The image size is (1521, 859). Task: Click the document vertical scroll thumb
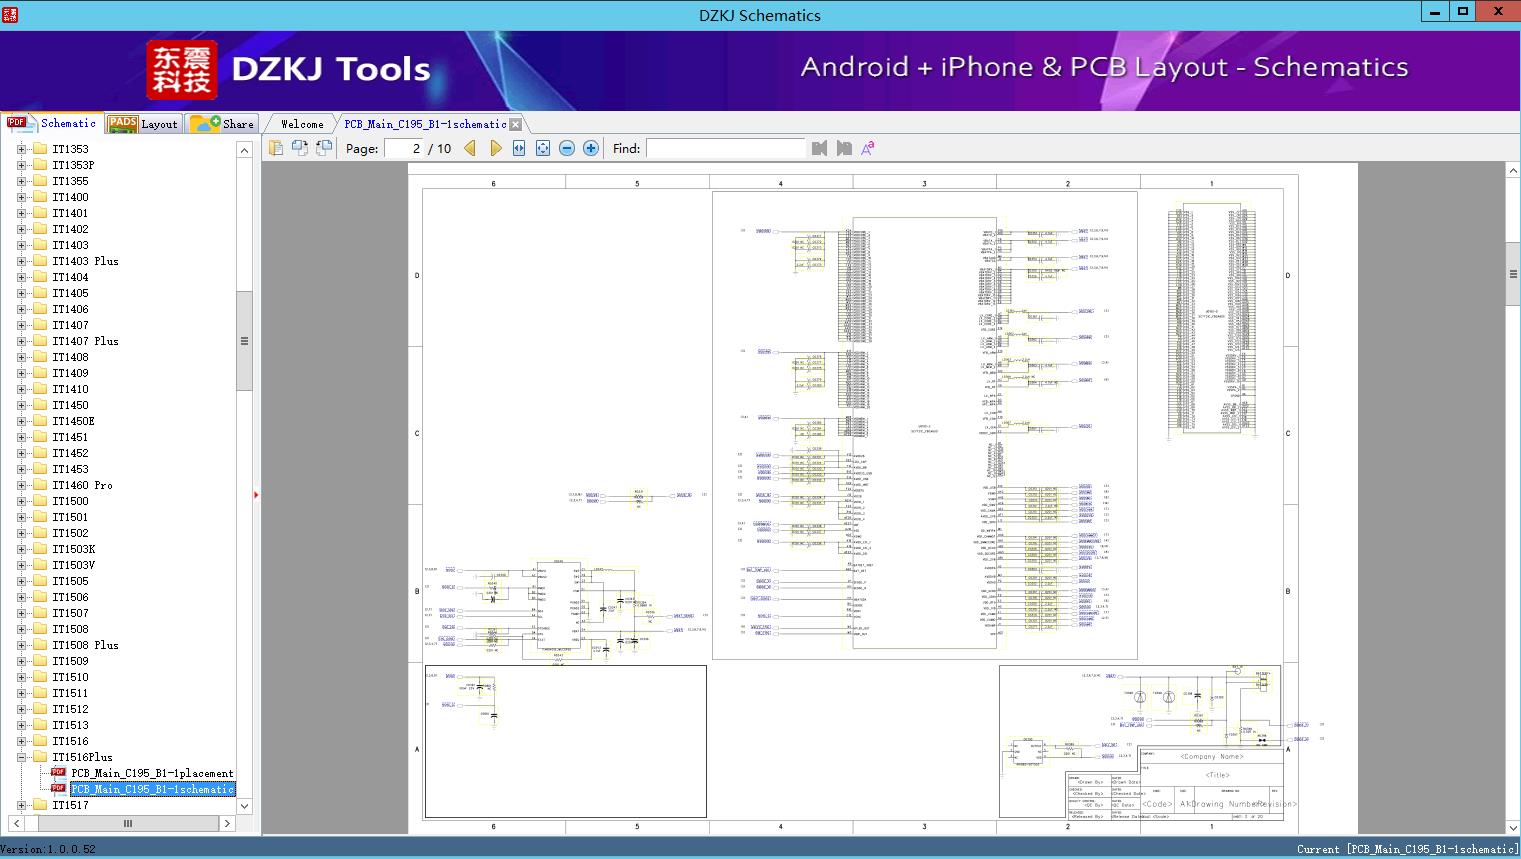[x=1513, y=275]
